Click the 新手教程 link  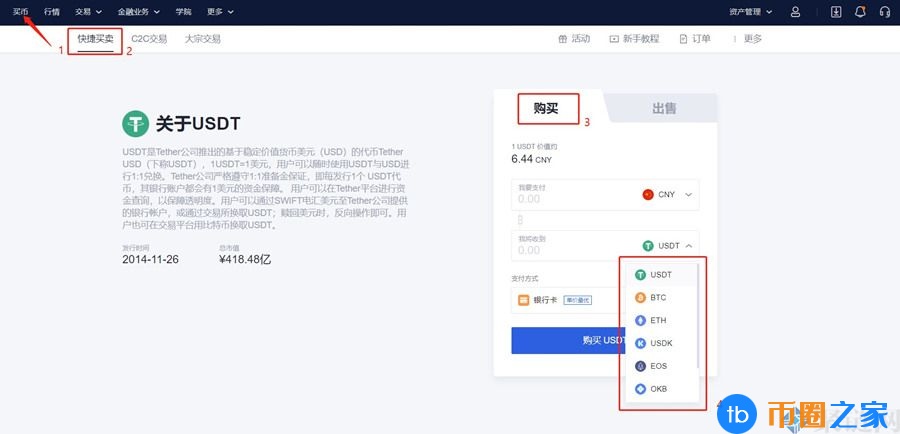tap(634, 39)
